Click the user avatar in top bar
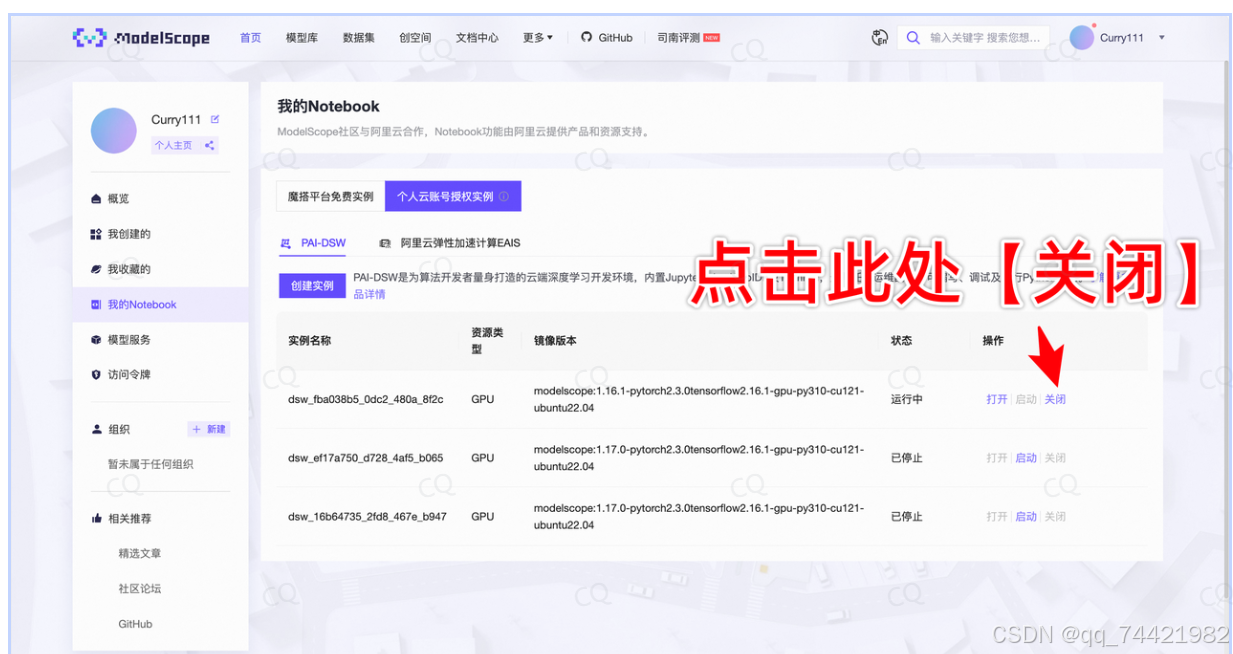This screenshot has height=654, width=1233. tap(1081, 38)
